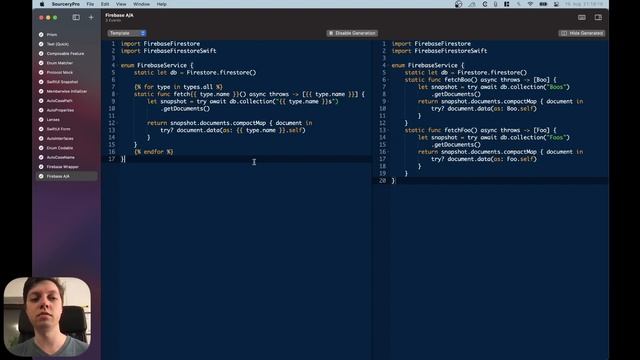This screenshot has height=360, width=640.
Task: Toggle checkmark beside Protocol Mock
Action: (x=41, y=72)
